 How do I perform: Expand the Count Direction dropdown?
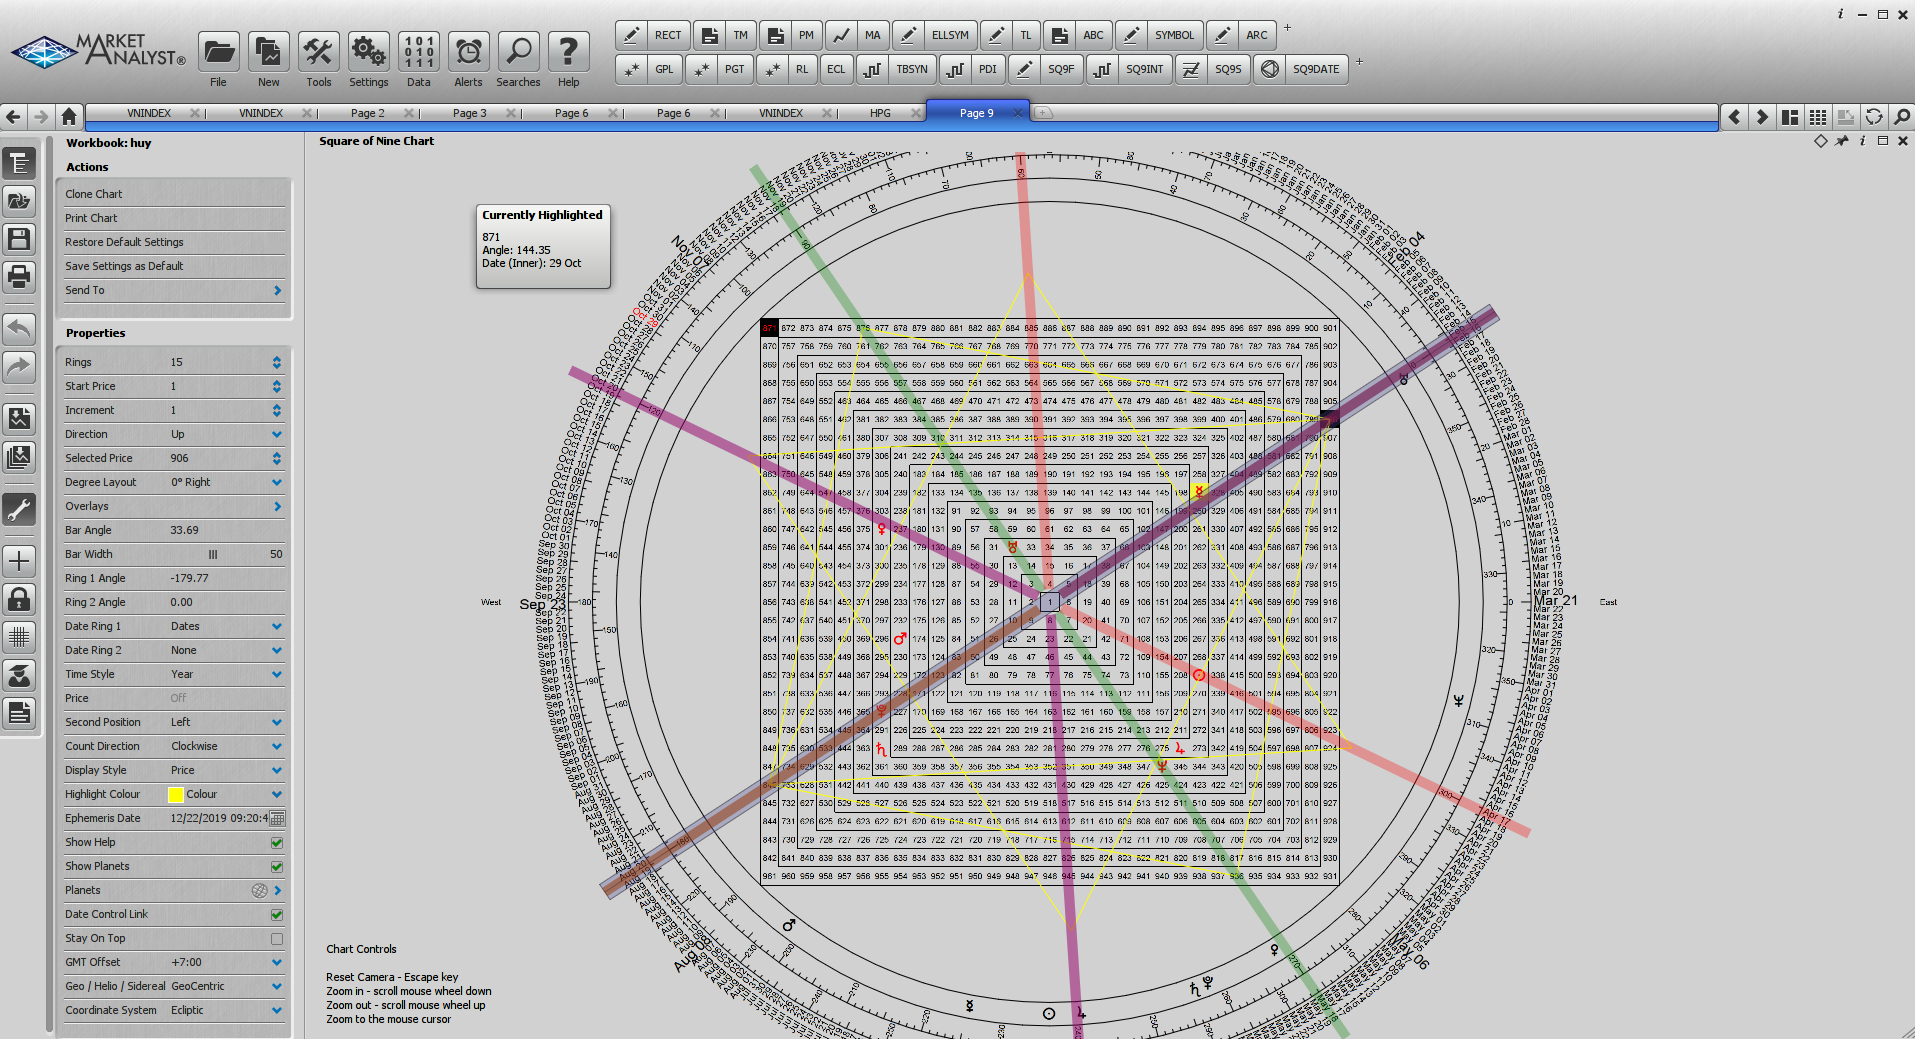click(x=276, y=746)
